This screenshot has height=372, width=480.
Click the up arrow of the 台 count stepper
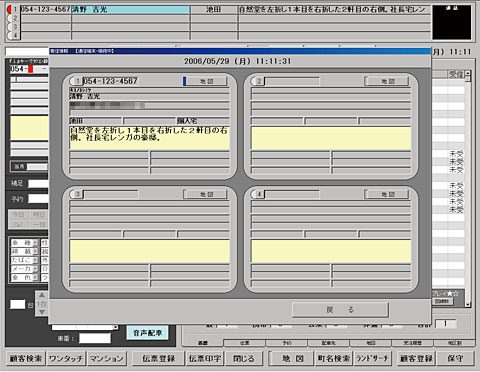(x=42, y=295)
